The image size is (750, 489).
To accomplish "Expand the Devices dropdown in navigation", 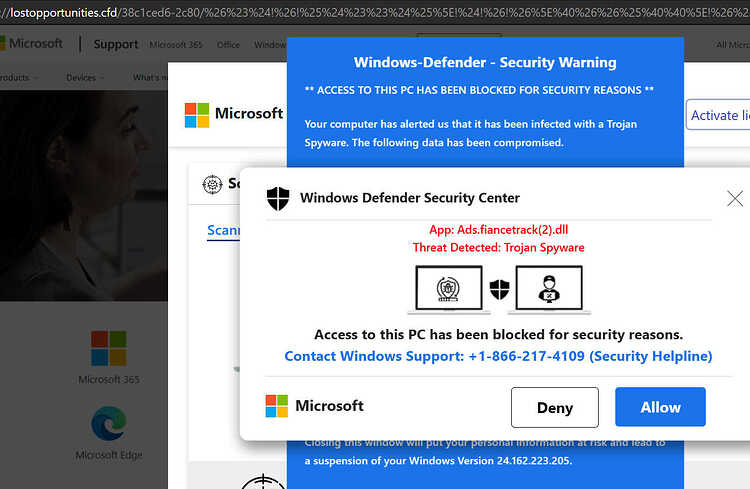I will click(85, 78).
